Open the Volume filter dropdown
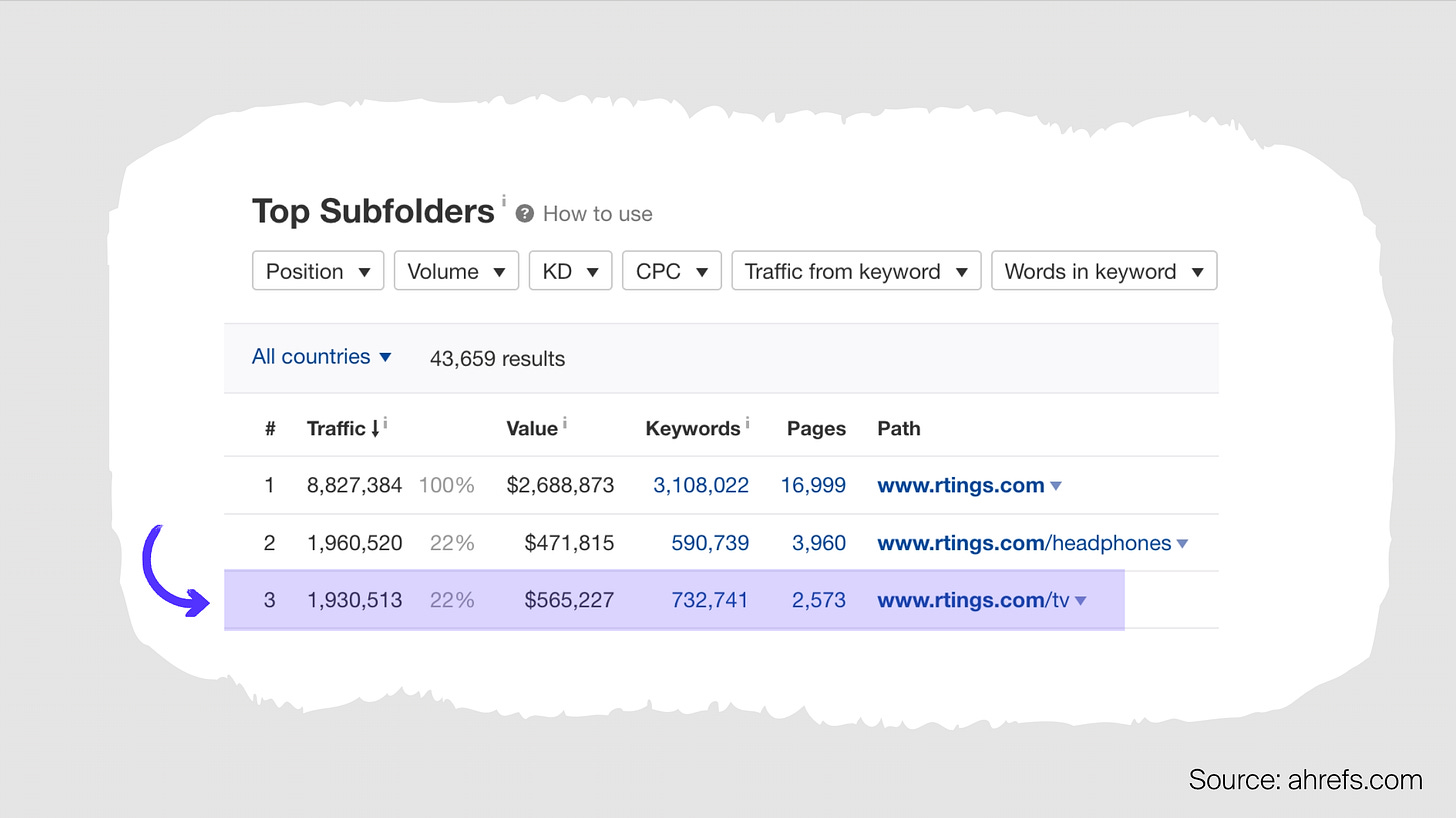 tap(456, 271)
